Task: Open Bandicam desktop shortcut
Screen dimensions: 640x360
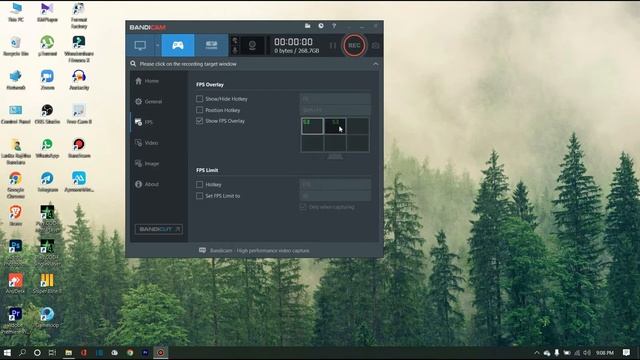Action: pyautogui.click(x=79, y=148)
